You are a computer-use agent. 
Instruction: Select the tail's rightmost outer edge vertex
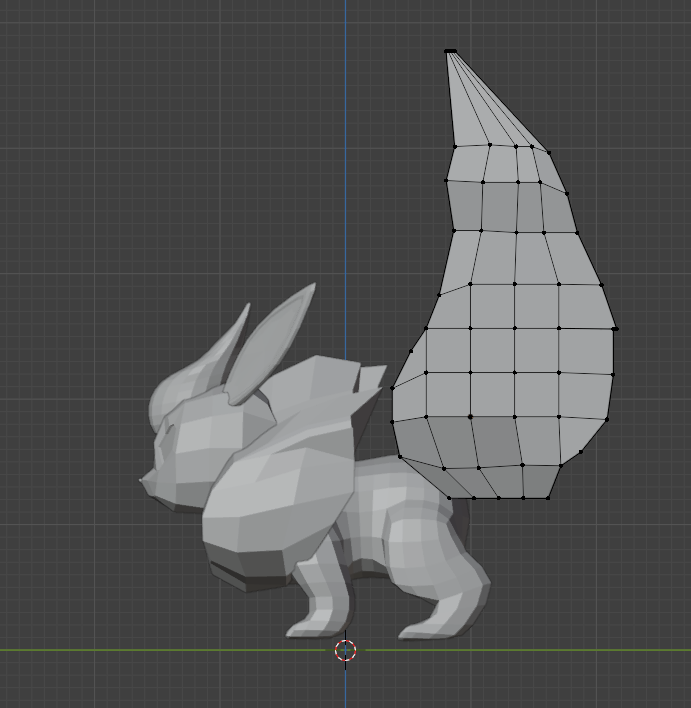point(616,329)
